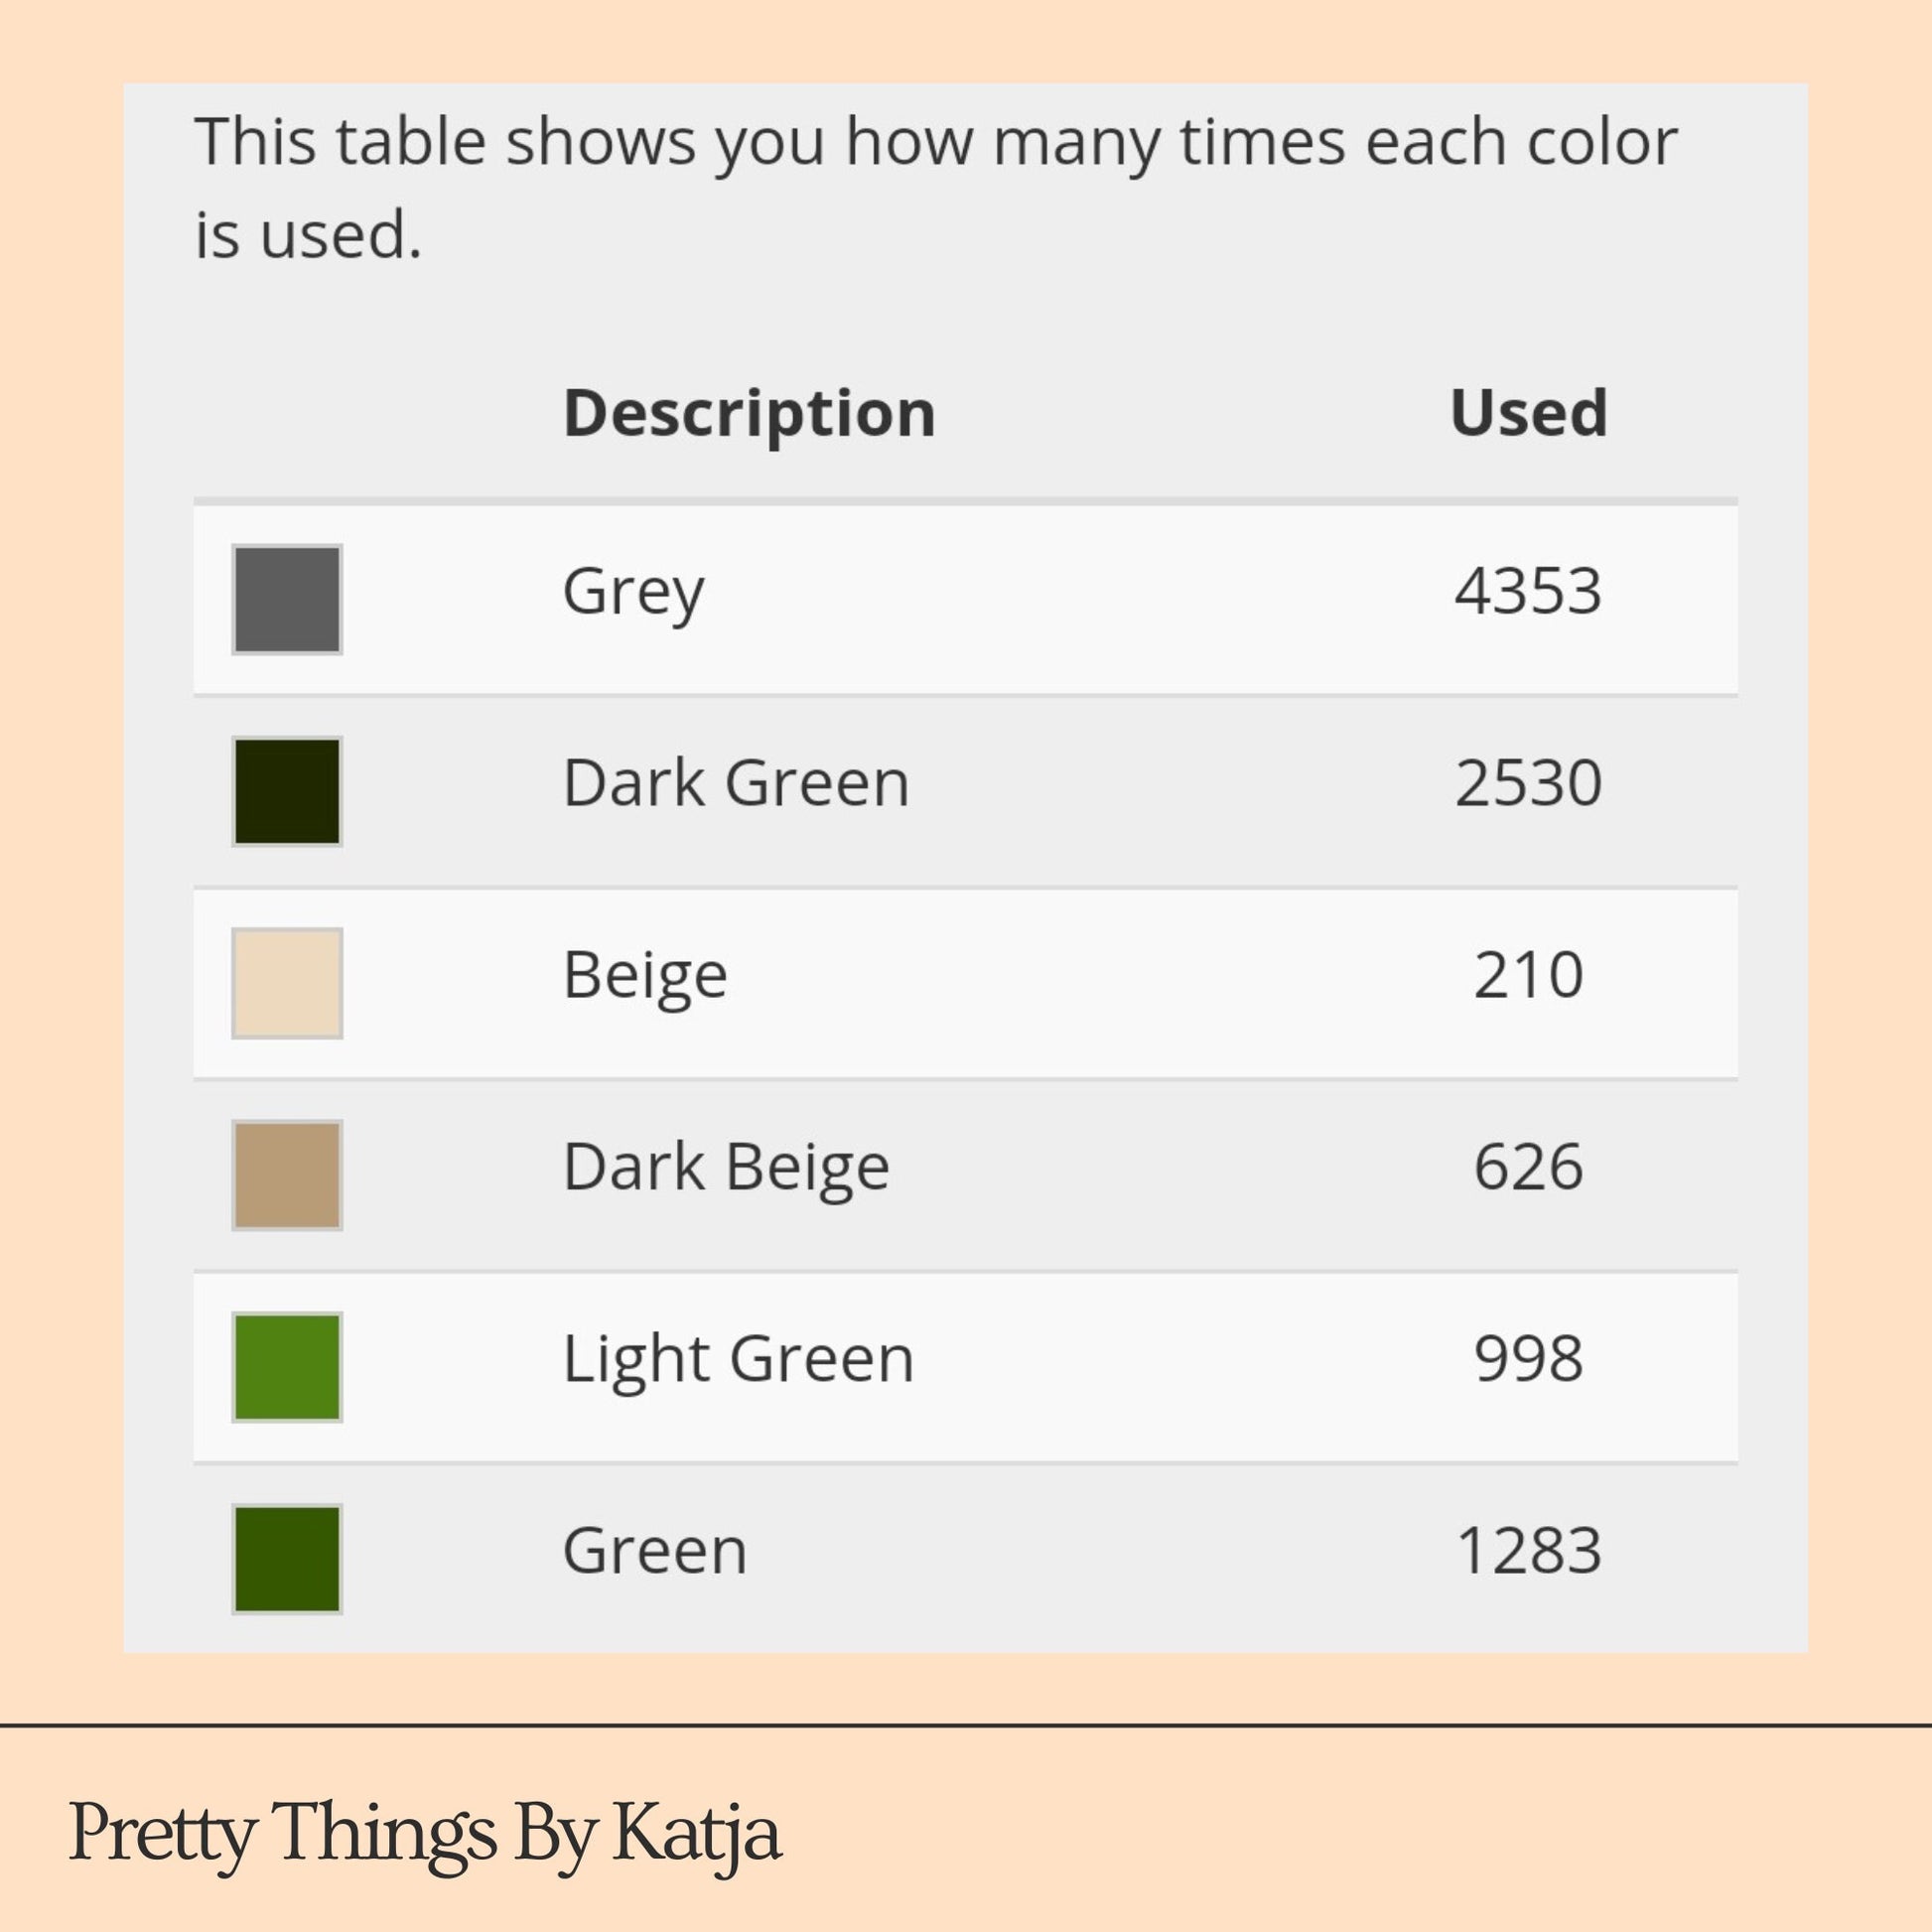The width and height of the screenshot is (1932, 1932).
Task: Pick the Beige color swatch
Action: click(x=287, y=983)
